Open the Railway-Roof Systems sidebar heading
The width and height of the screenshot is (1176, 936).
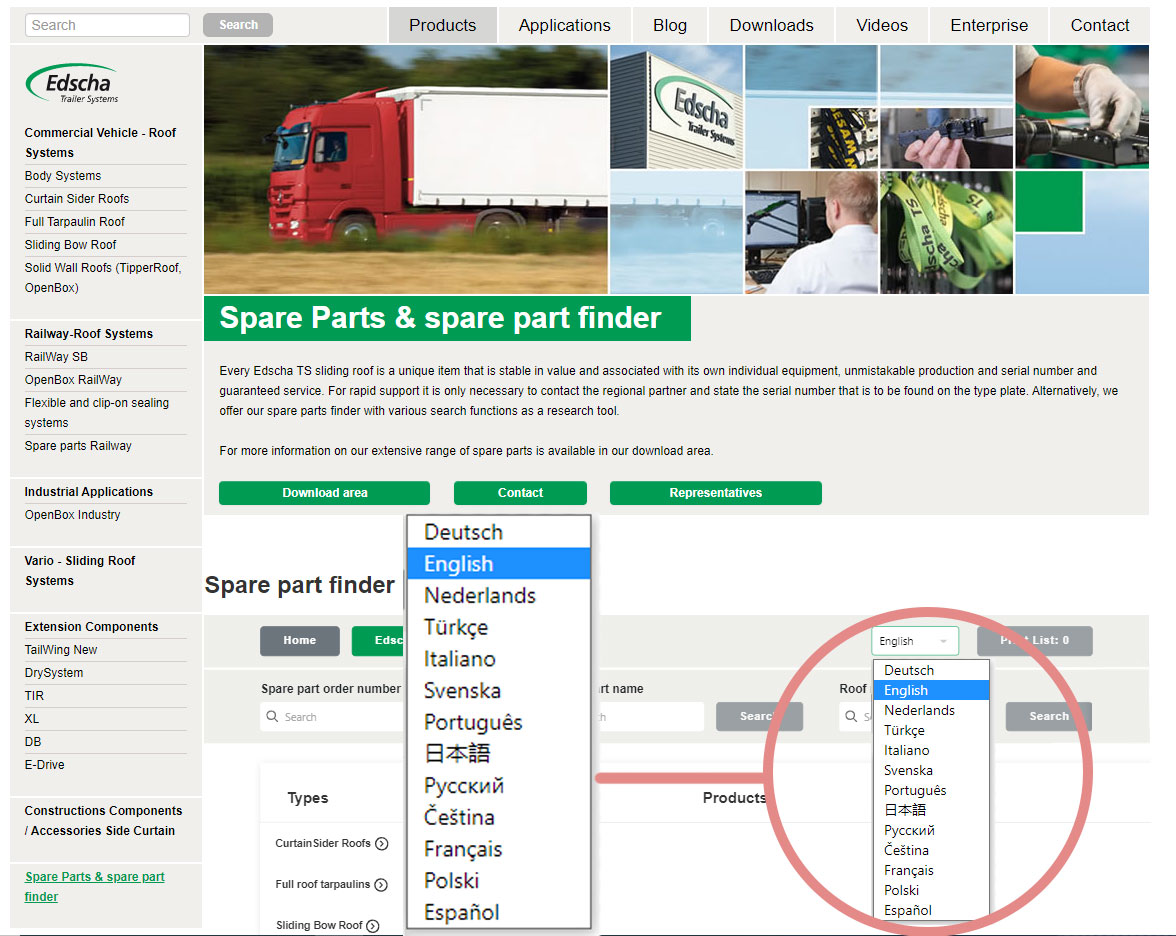(x=88, y=334)
